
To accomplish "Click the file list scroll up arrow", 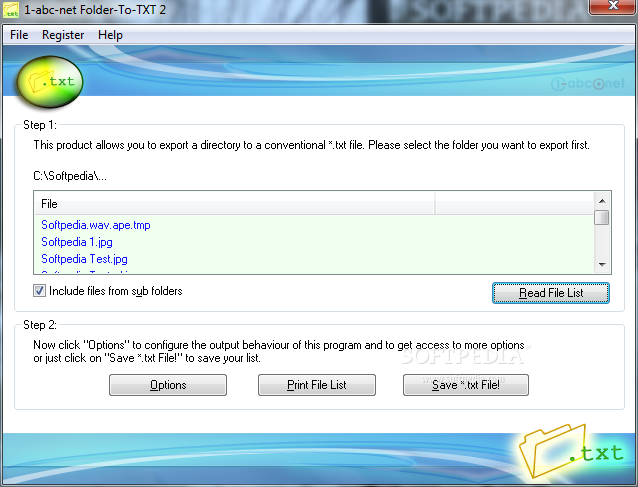I will tap(602, 201).
